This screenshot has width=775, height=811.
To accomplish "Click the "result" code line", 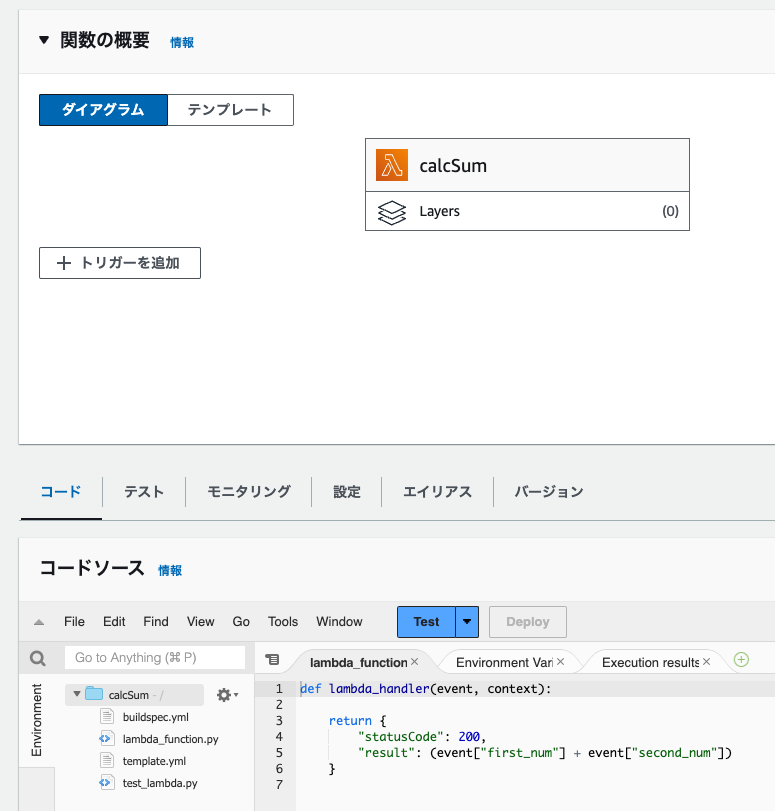I will 545,753.
